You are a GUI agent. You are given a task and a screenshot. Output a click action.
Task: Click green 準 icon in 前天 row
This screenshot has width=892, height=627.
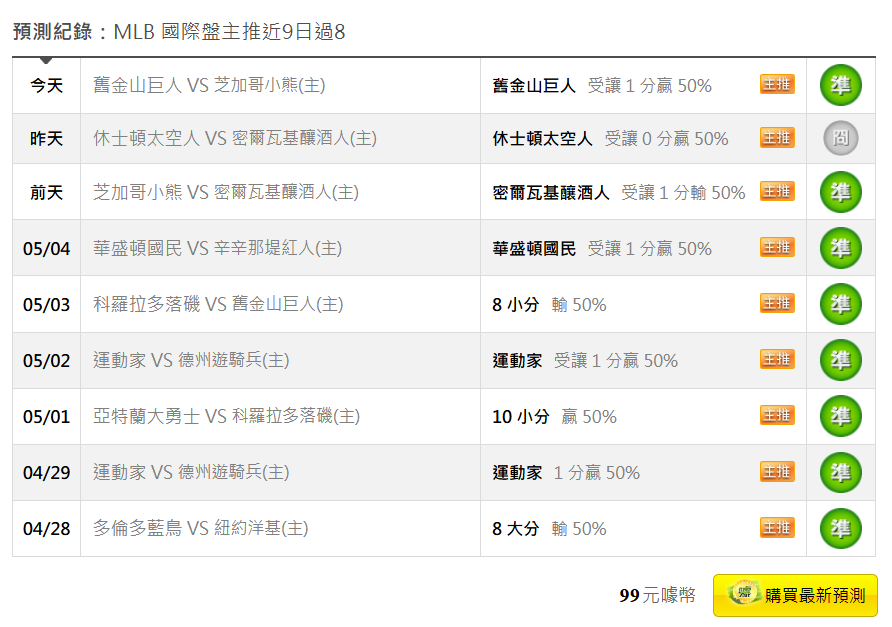pyautogui.click(x=841, y=192)
